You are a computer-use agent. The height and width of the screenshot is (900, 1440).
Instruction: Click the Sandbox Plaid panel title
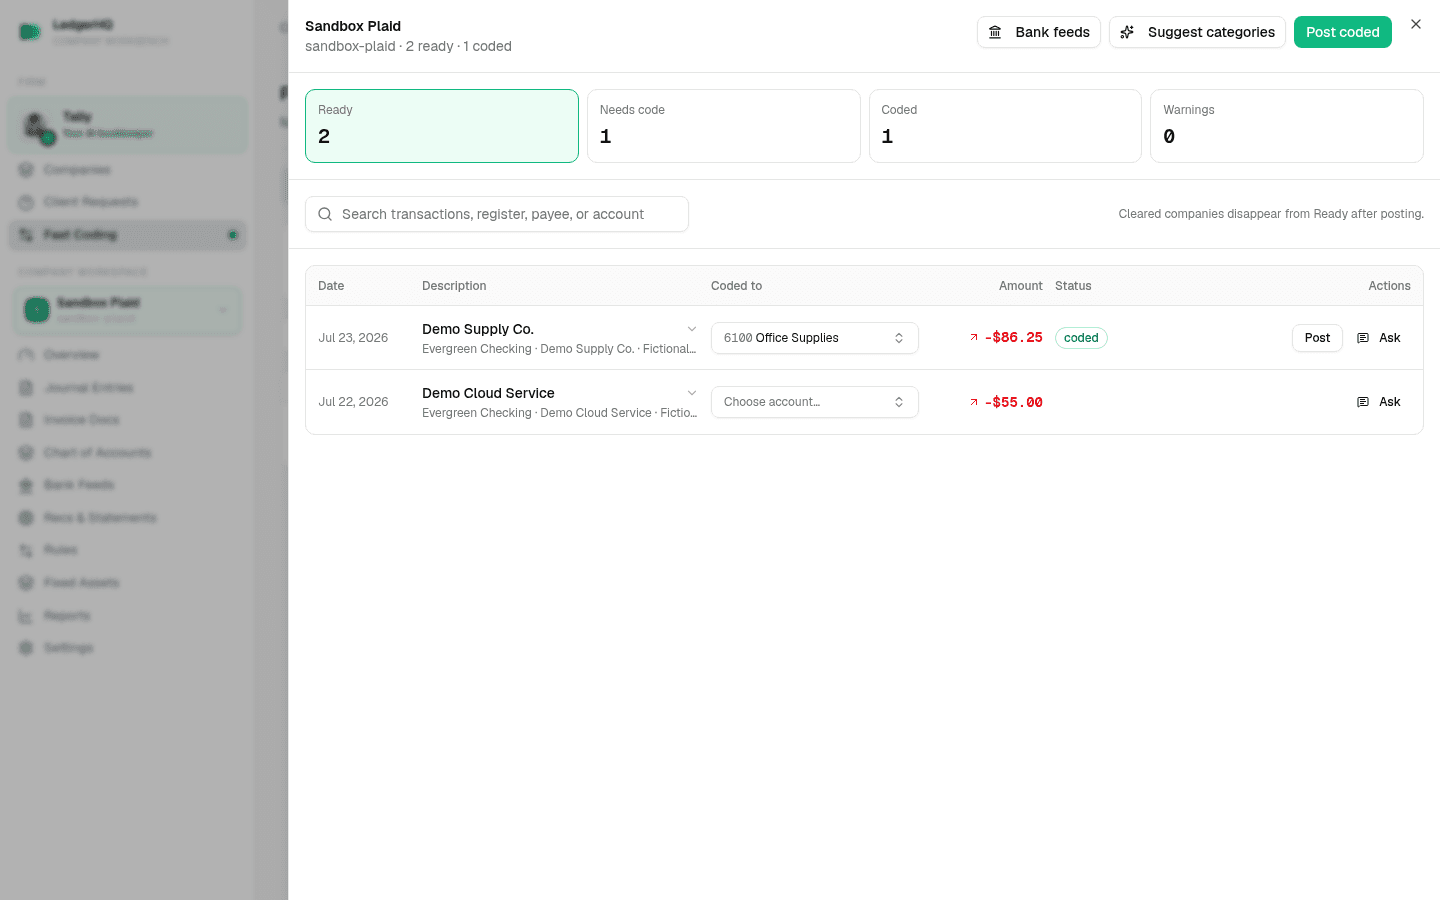[353, 26]
